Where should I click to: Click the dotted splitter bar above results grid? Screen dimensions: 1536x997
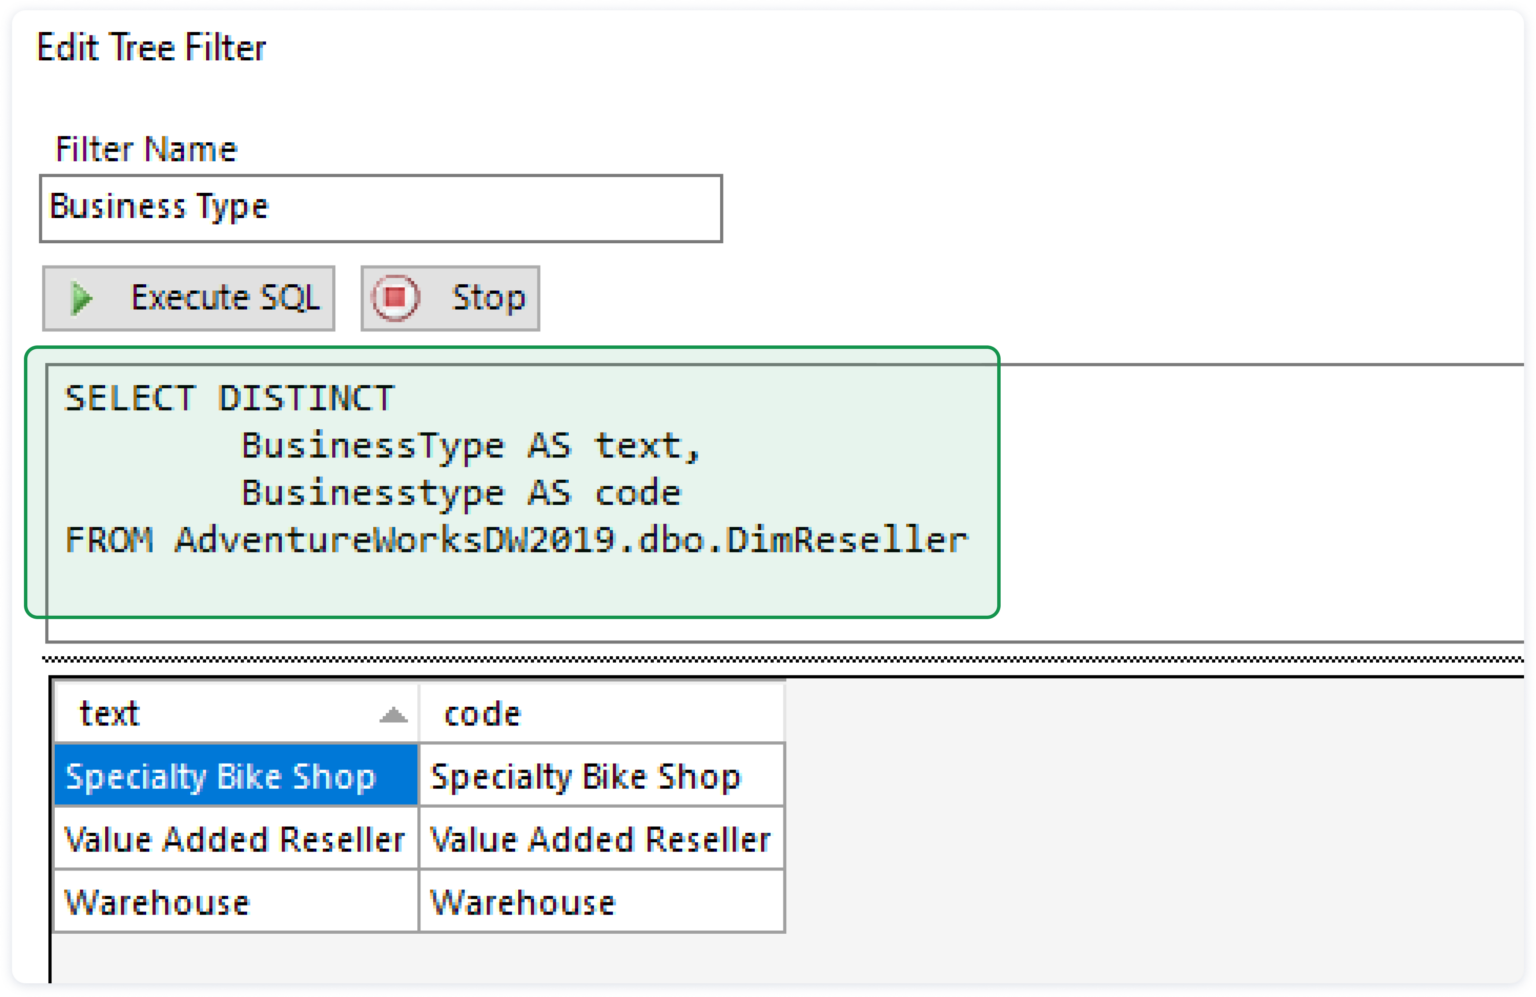coord(780,660)
